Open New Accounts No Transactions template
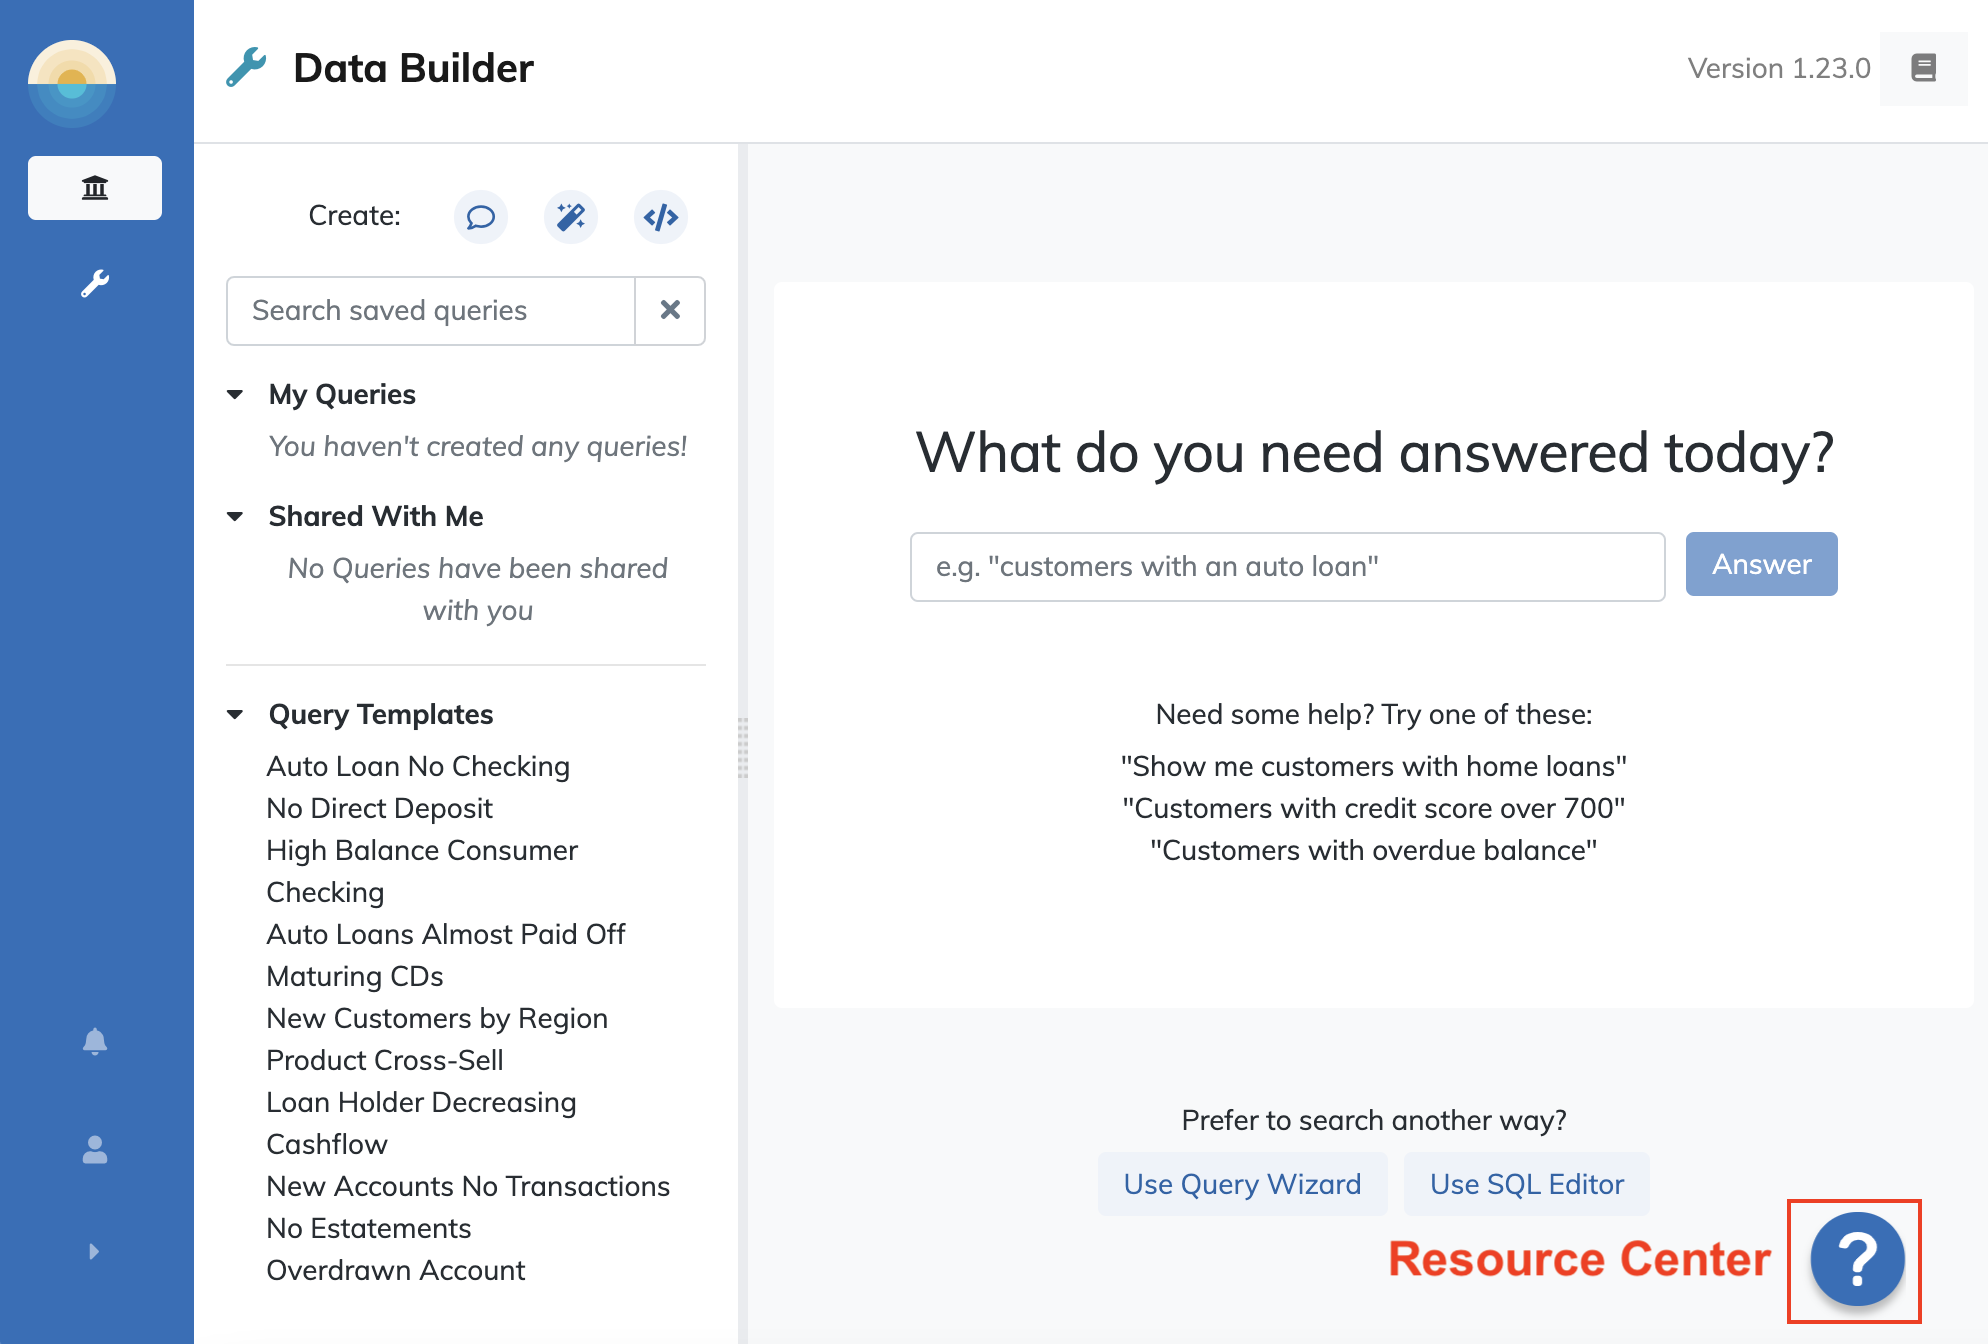1988x1344 pixels. coord(468,1186)
